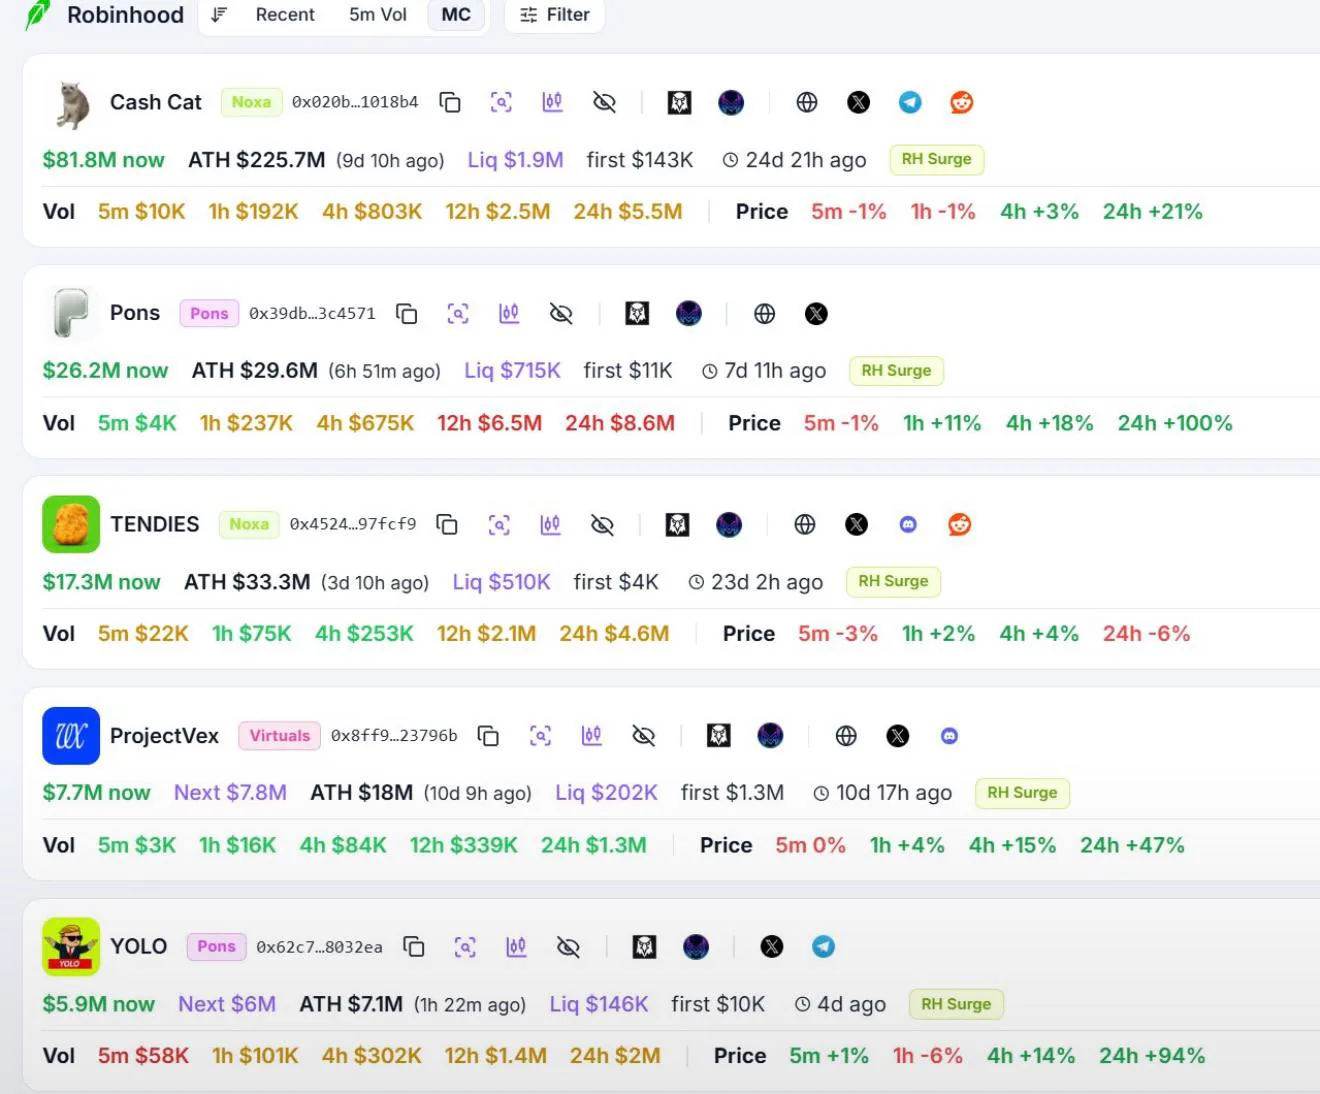Open Pons X profile
The width and height of the screenshot is (1320, 1094).
(x=816, y=314)
